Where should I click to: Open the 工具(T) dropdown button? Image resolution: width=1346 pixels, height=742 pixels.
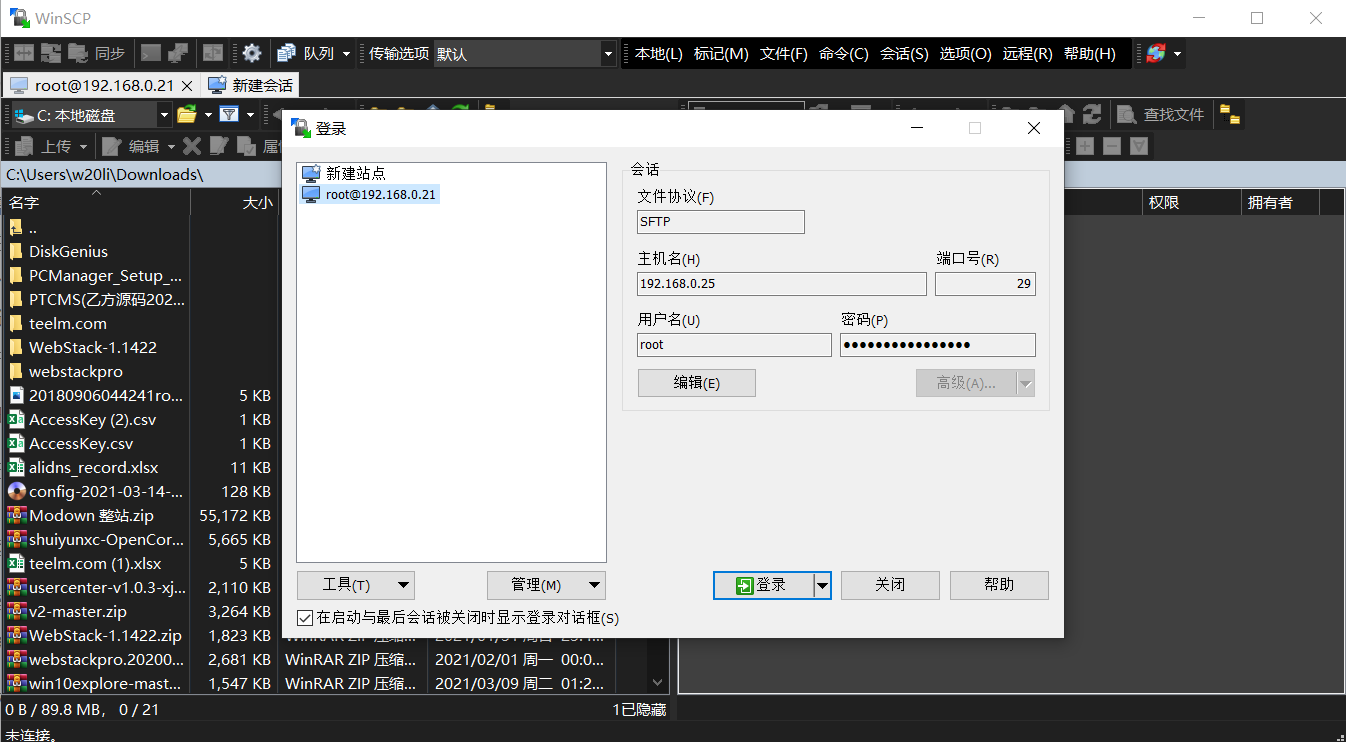[356, 585]
